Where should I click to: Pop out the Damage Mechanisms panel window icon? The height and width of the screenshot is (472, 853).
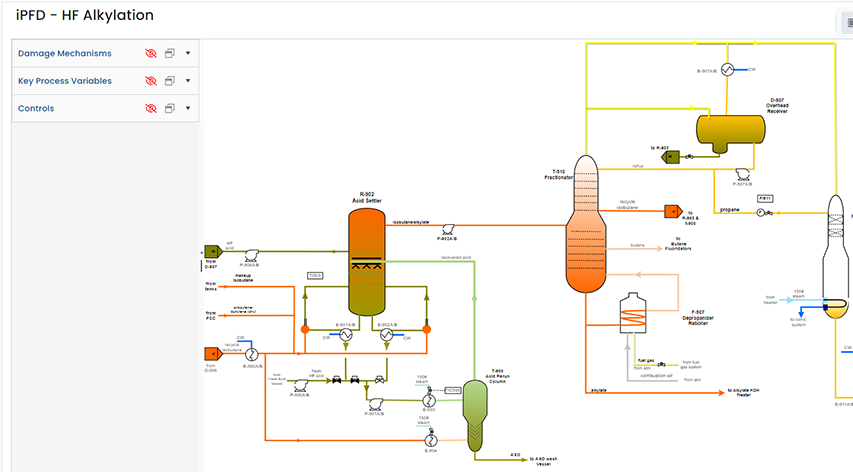pyautogui.click(x=170, y=53)
